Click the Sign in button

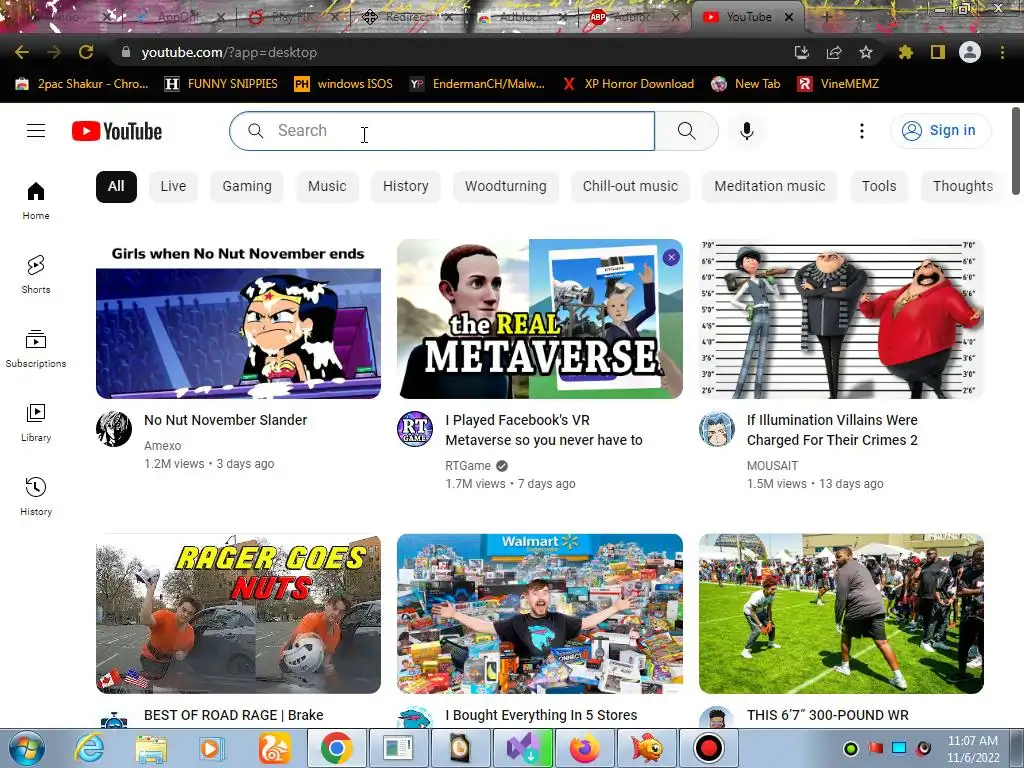tap(940, 131)
